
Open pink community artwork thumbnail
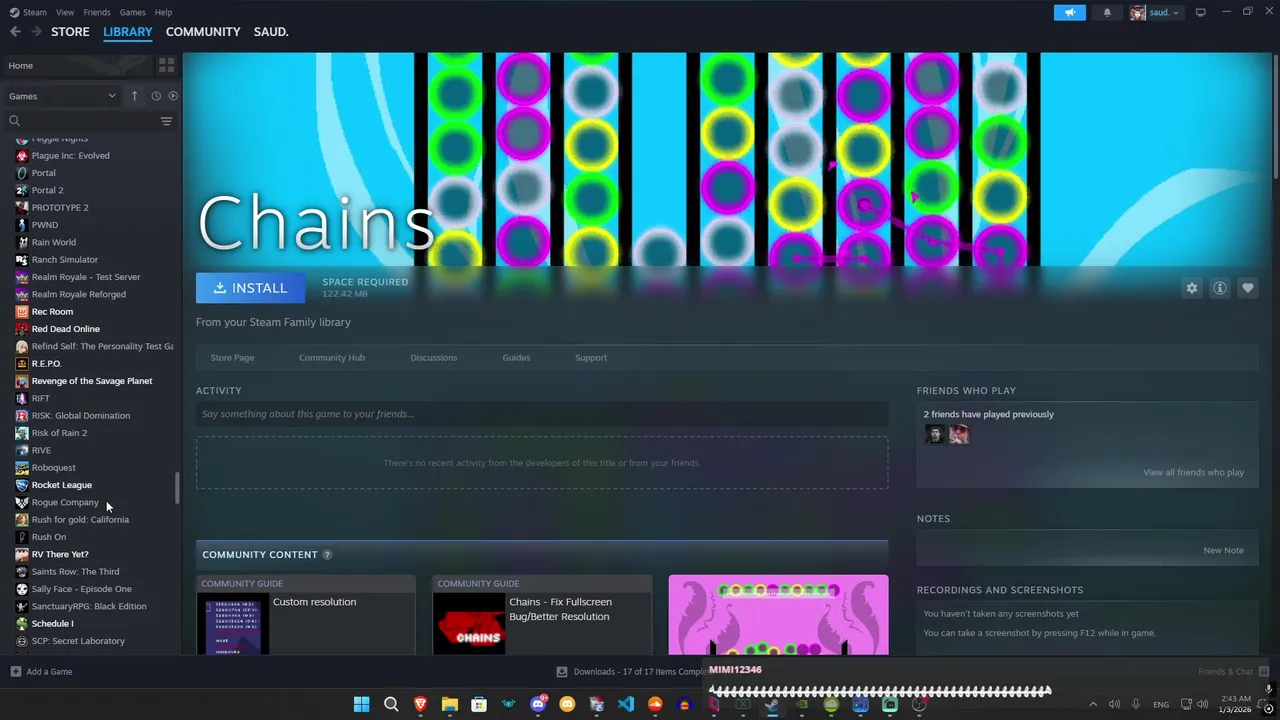pos(778,615)
